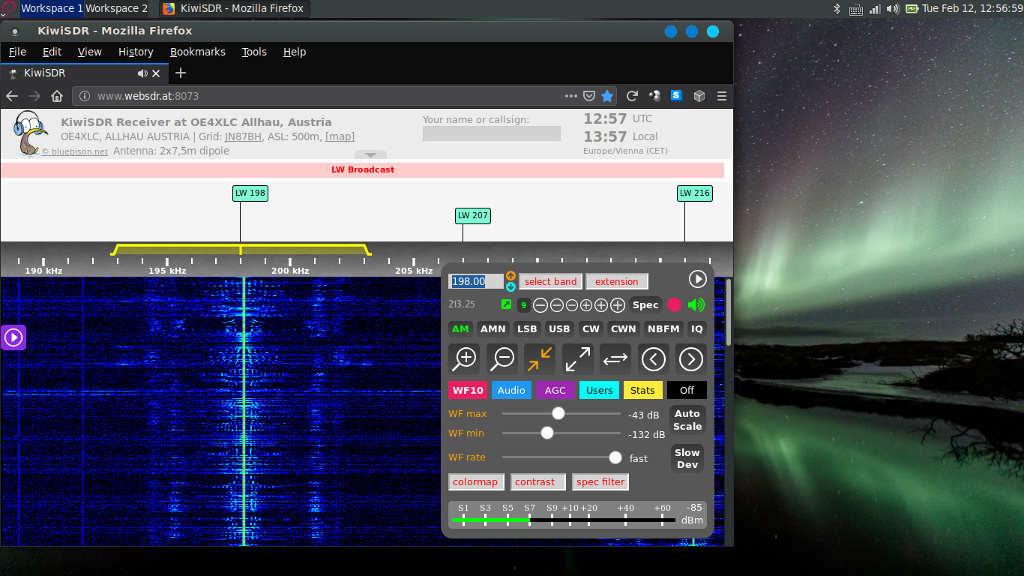Open the Audio settings tab
This screenshot has width=1024, height=576.
click(x=511, y=391)
